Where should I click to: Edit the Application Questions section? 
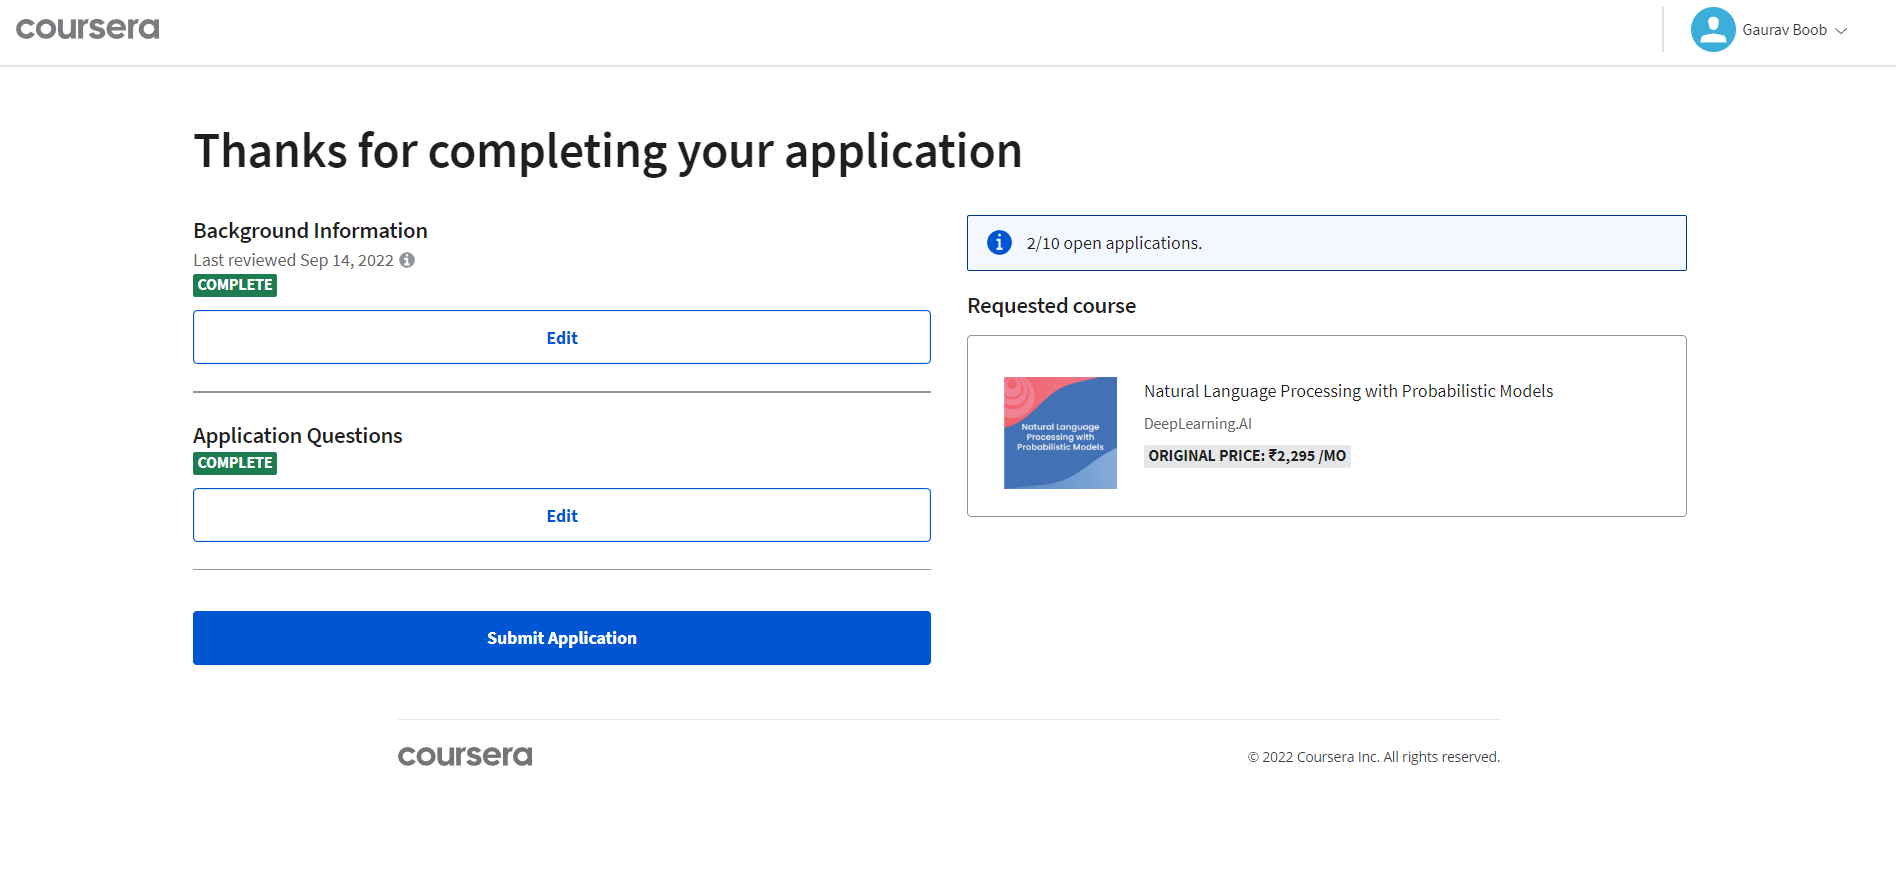pos(561,515)
